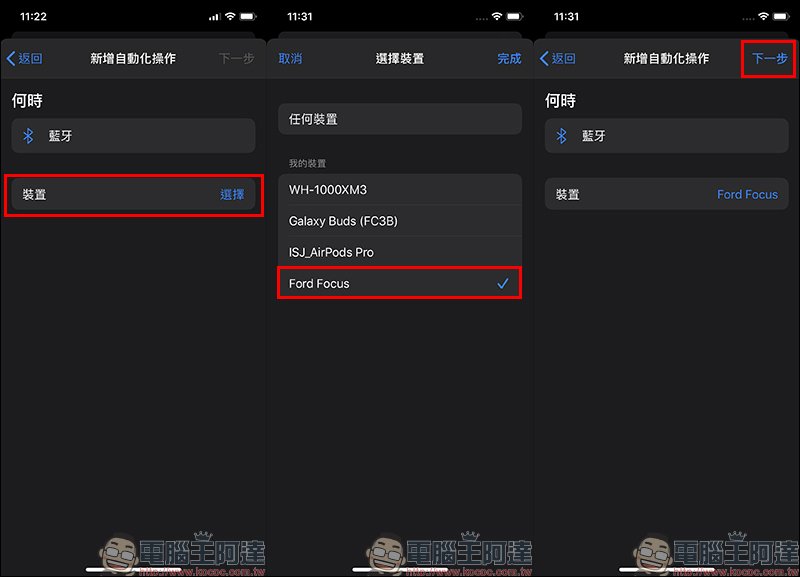
Task: Tap the Bluetooth icon in right screen
Action: (561, 136)
